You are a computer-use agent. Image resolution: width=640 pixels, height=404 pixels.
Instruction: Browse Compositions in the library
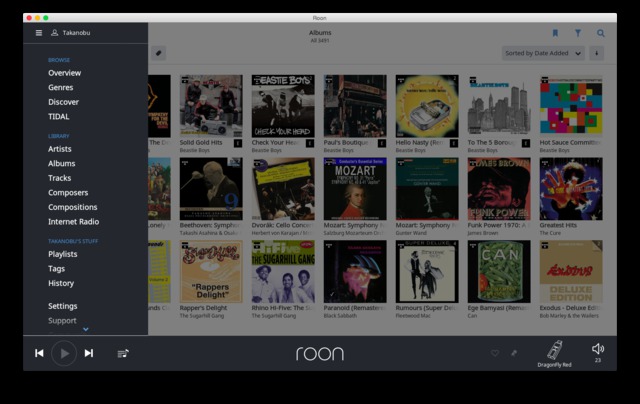coord(73,207)
